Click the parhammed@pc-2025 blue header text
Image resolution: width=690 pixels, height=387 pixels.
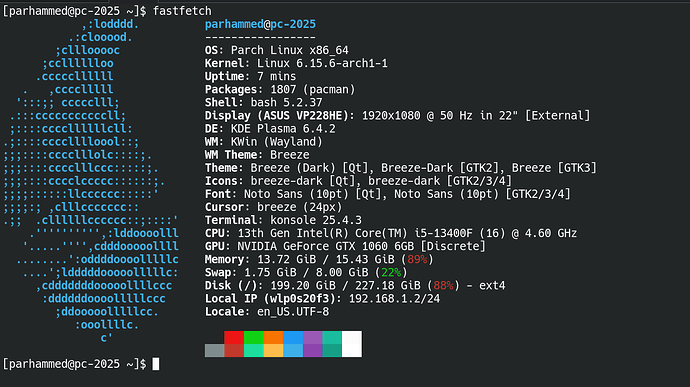[x=260, y=24]
